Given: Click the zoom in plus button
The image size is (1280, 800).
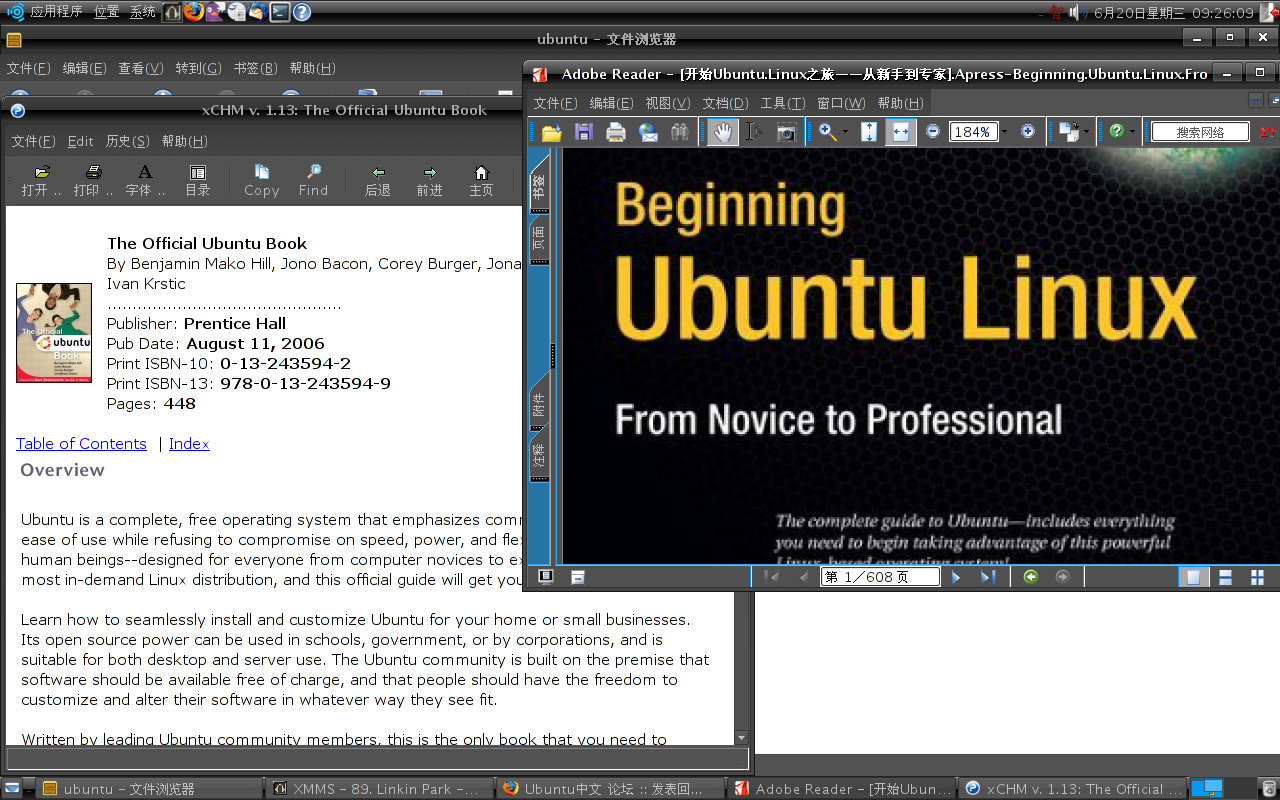Looking at the screenshot, I should tap(1027, 131).
